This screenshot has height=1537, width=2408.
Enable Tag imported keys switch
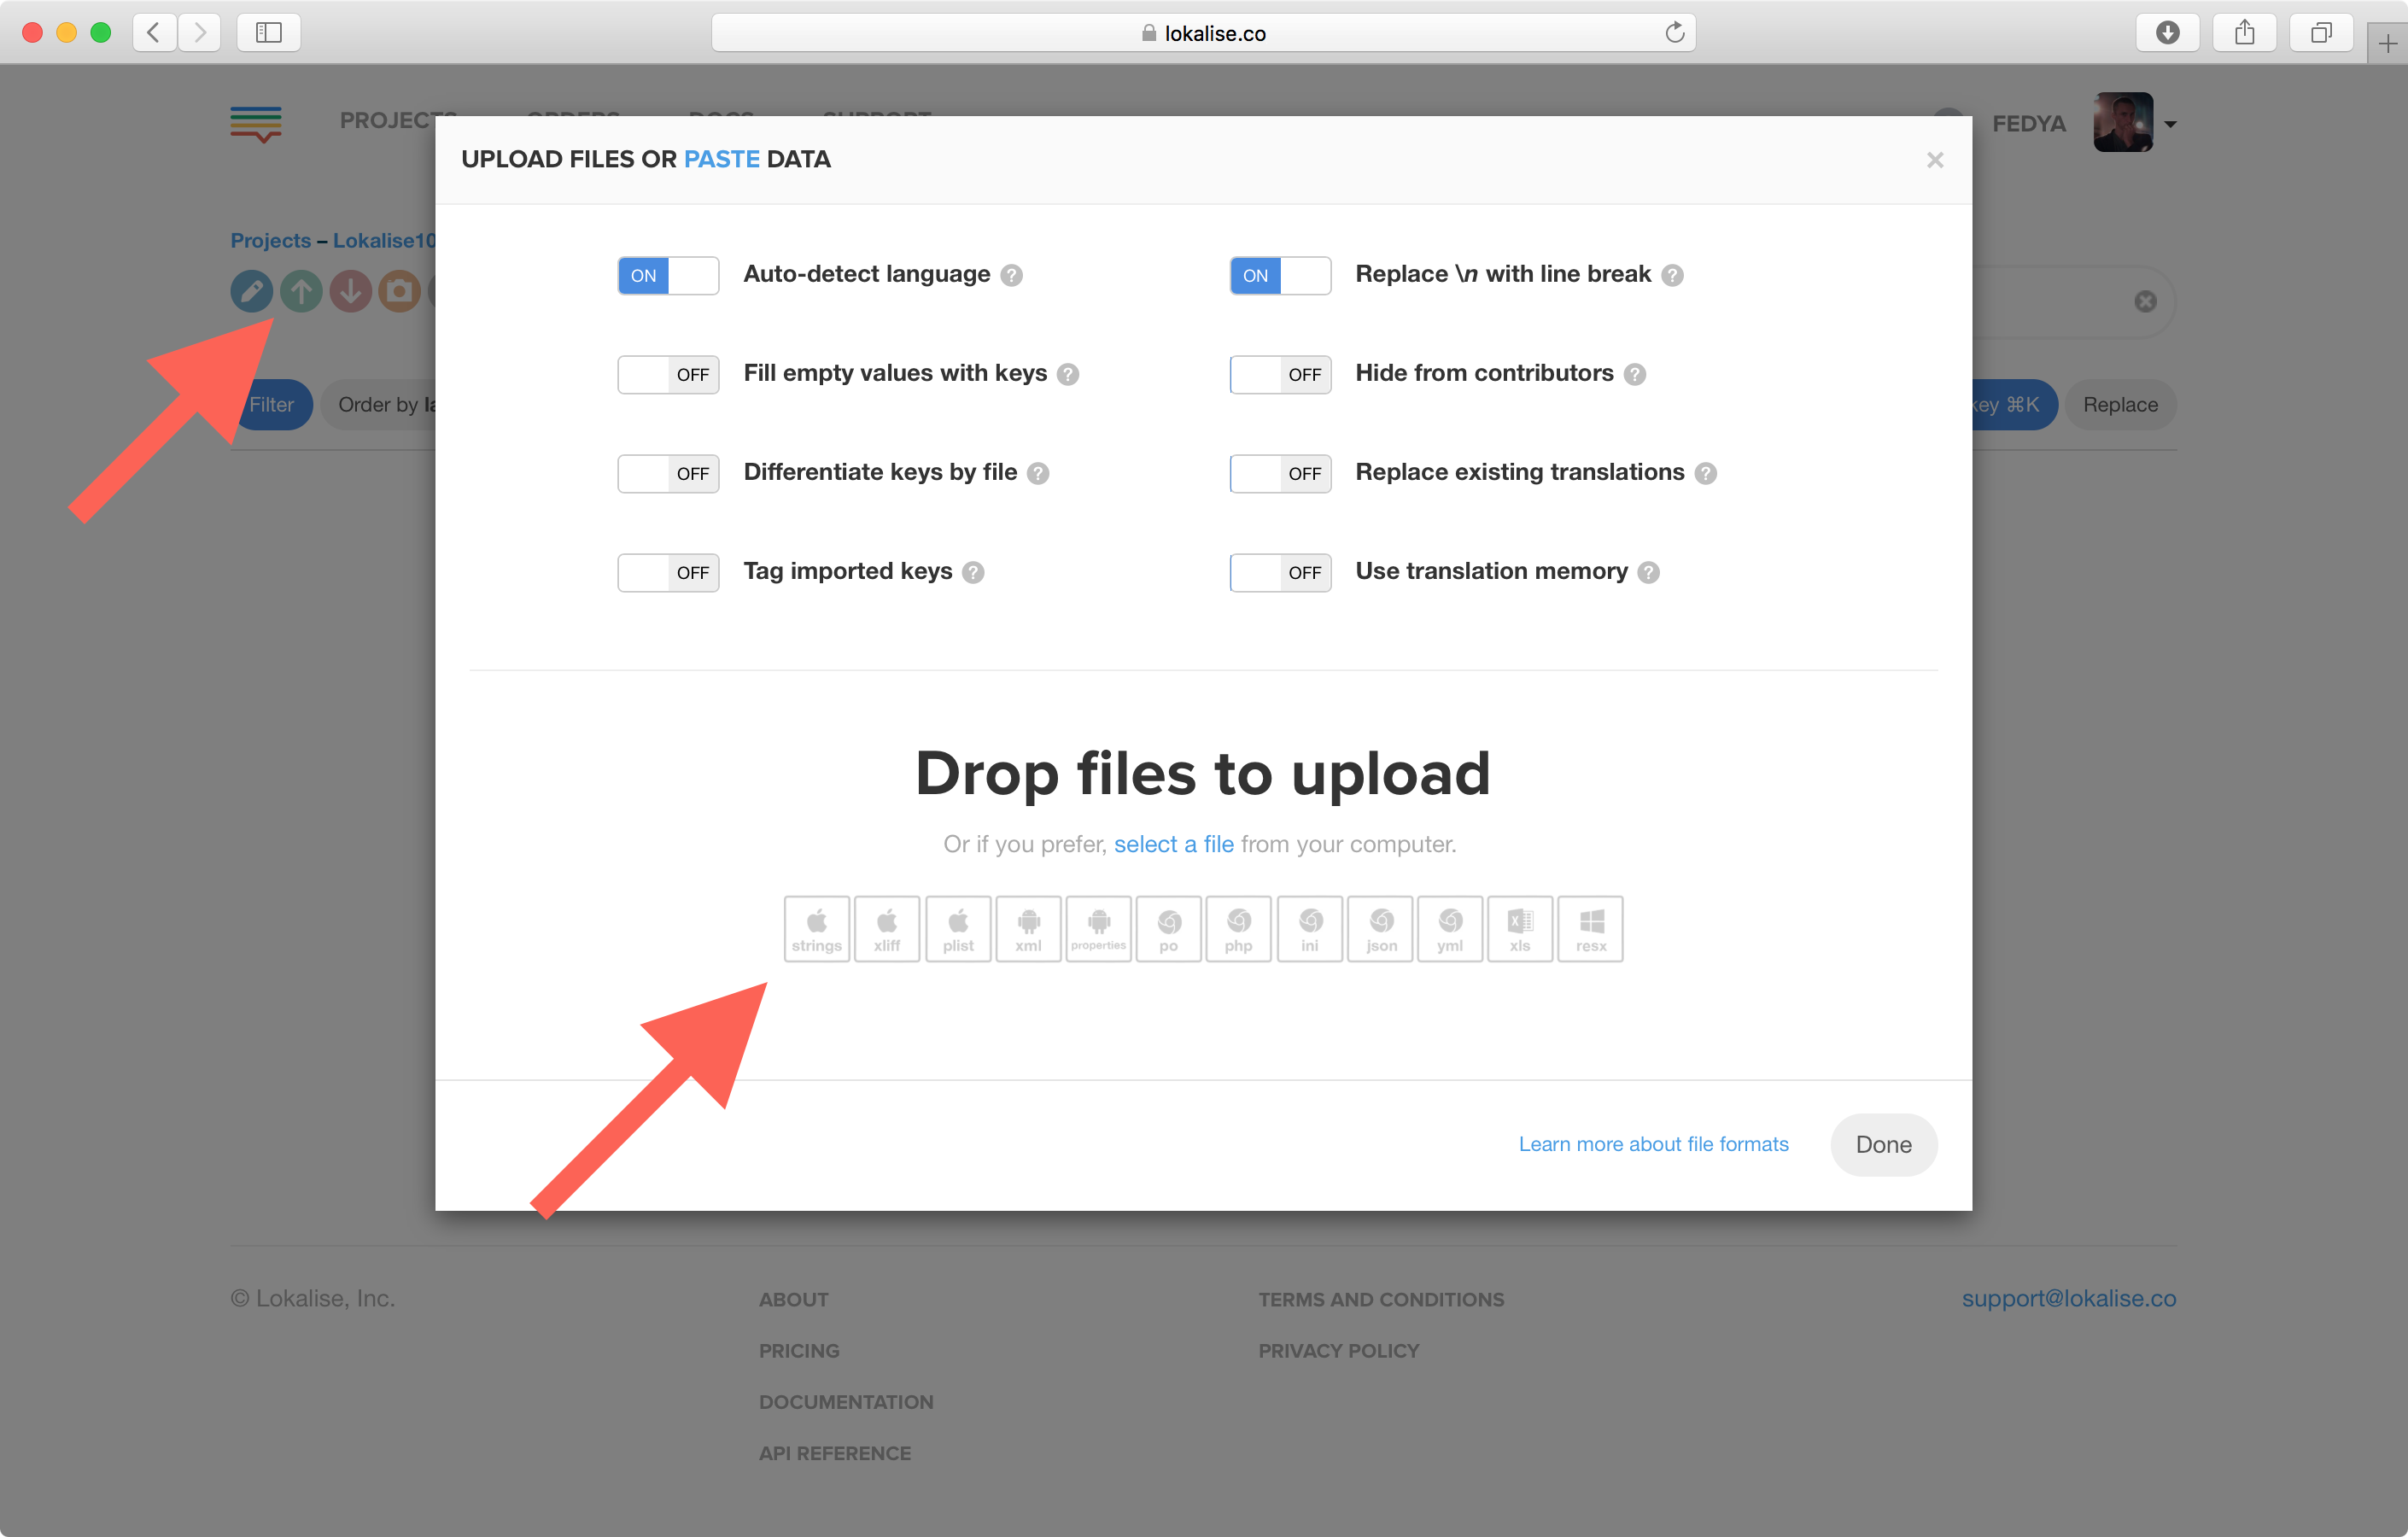coord(668,572)
